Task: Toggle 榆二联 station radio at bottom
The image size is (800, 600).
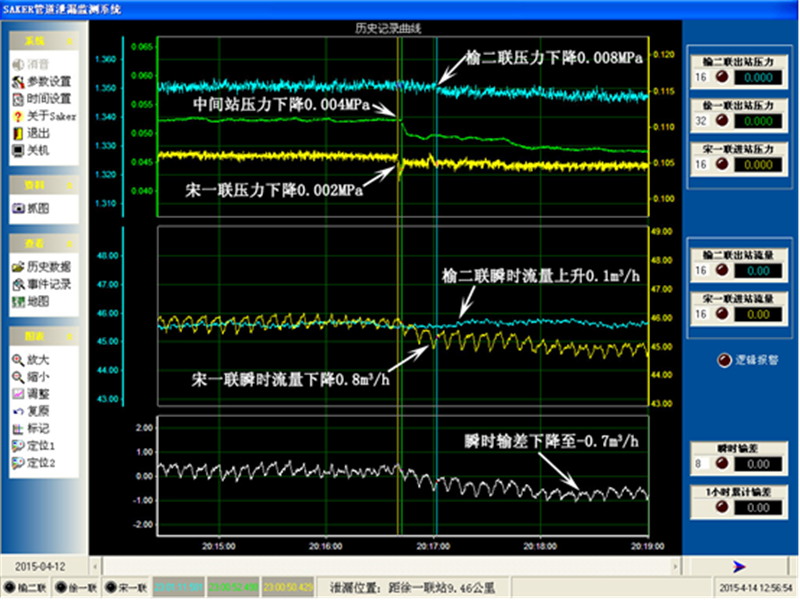Action: click(x=9, y=587)
